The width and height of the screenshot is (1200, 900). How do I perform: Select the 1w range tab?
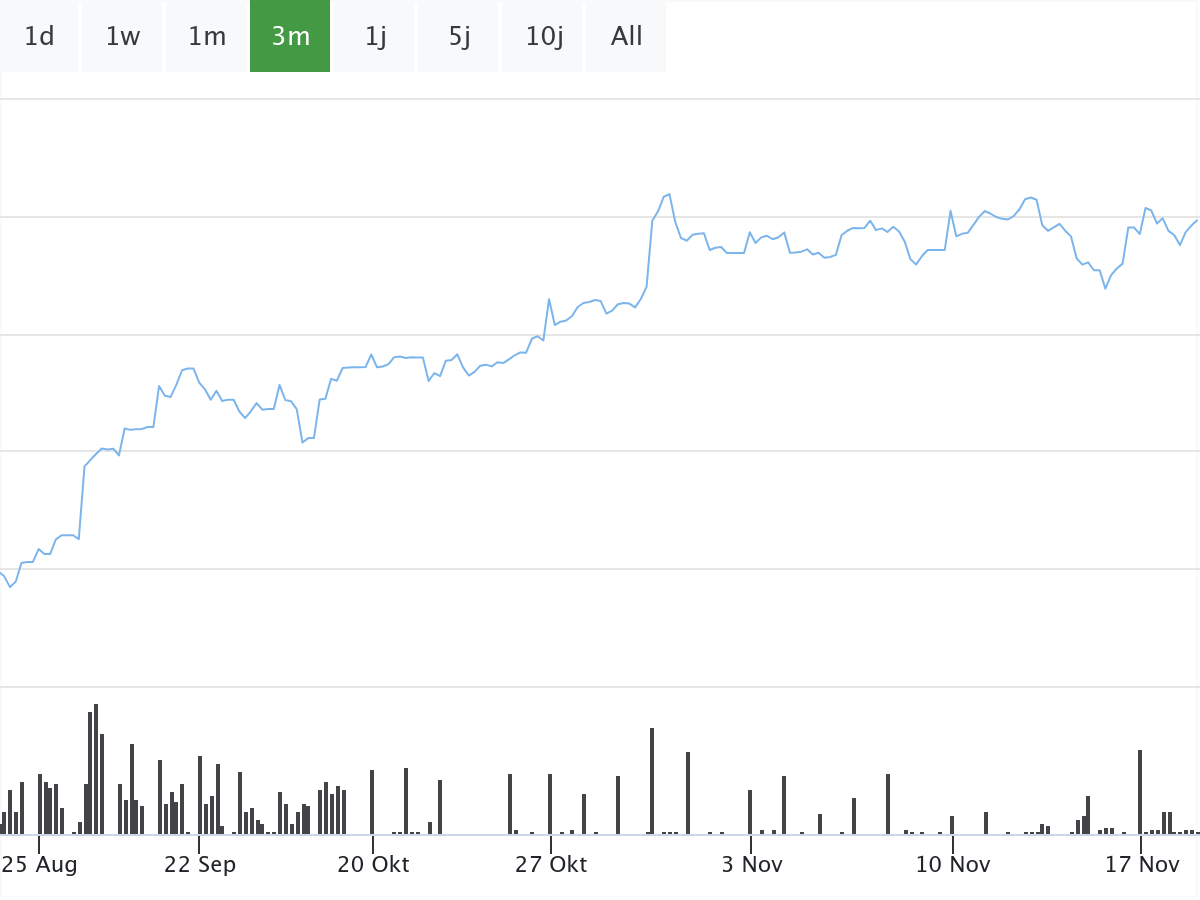(123, 37)
